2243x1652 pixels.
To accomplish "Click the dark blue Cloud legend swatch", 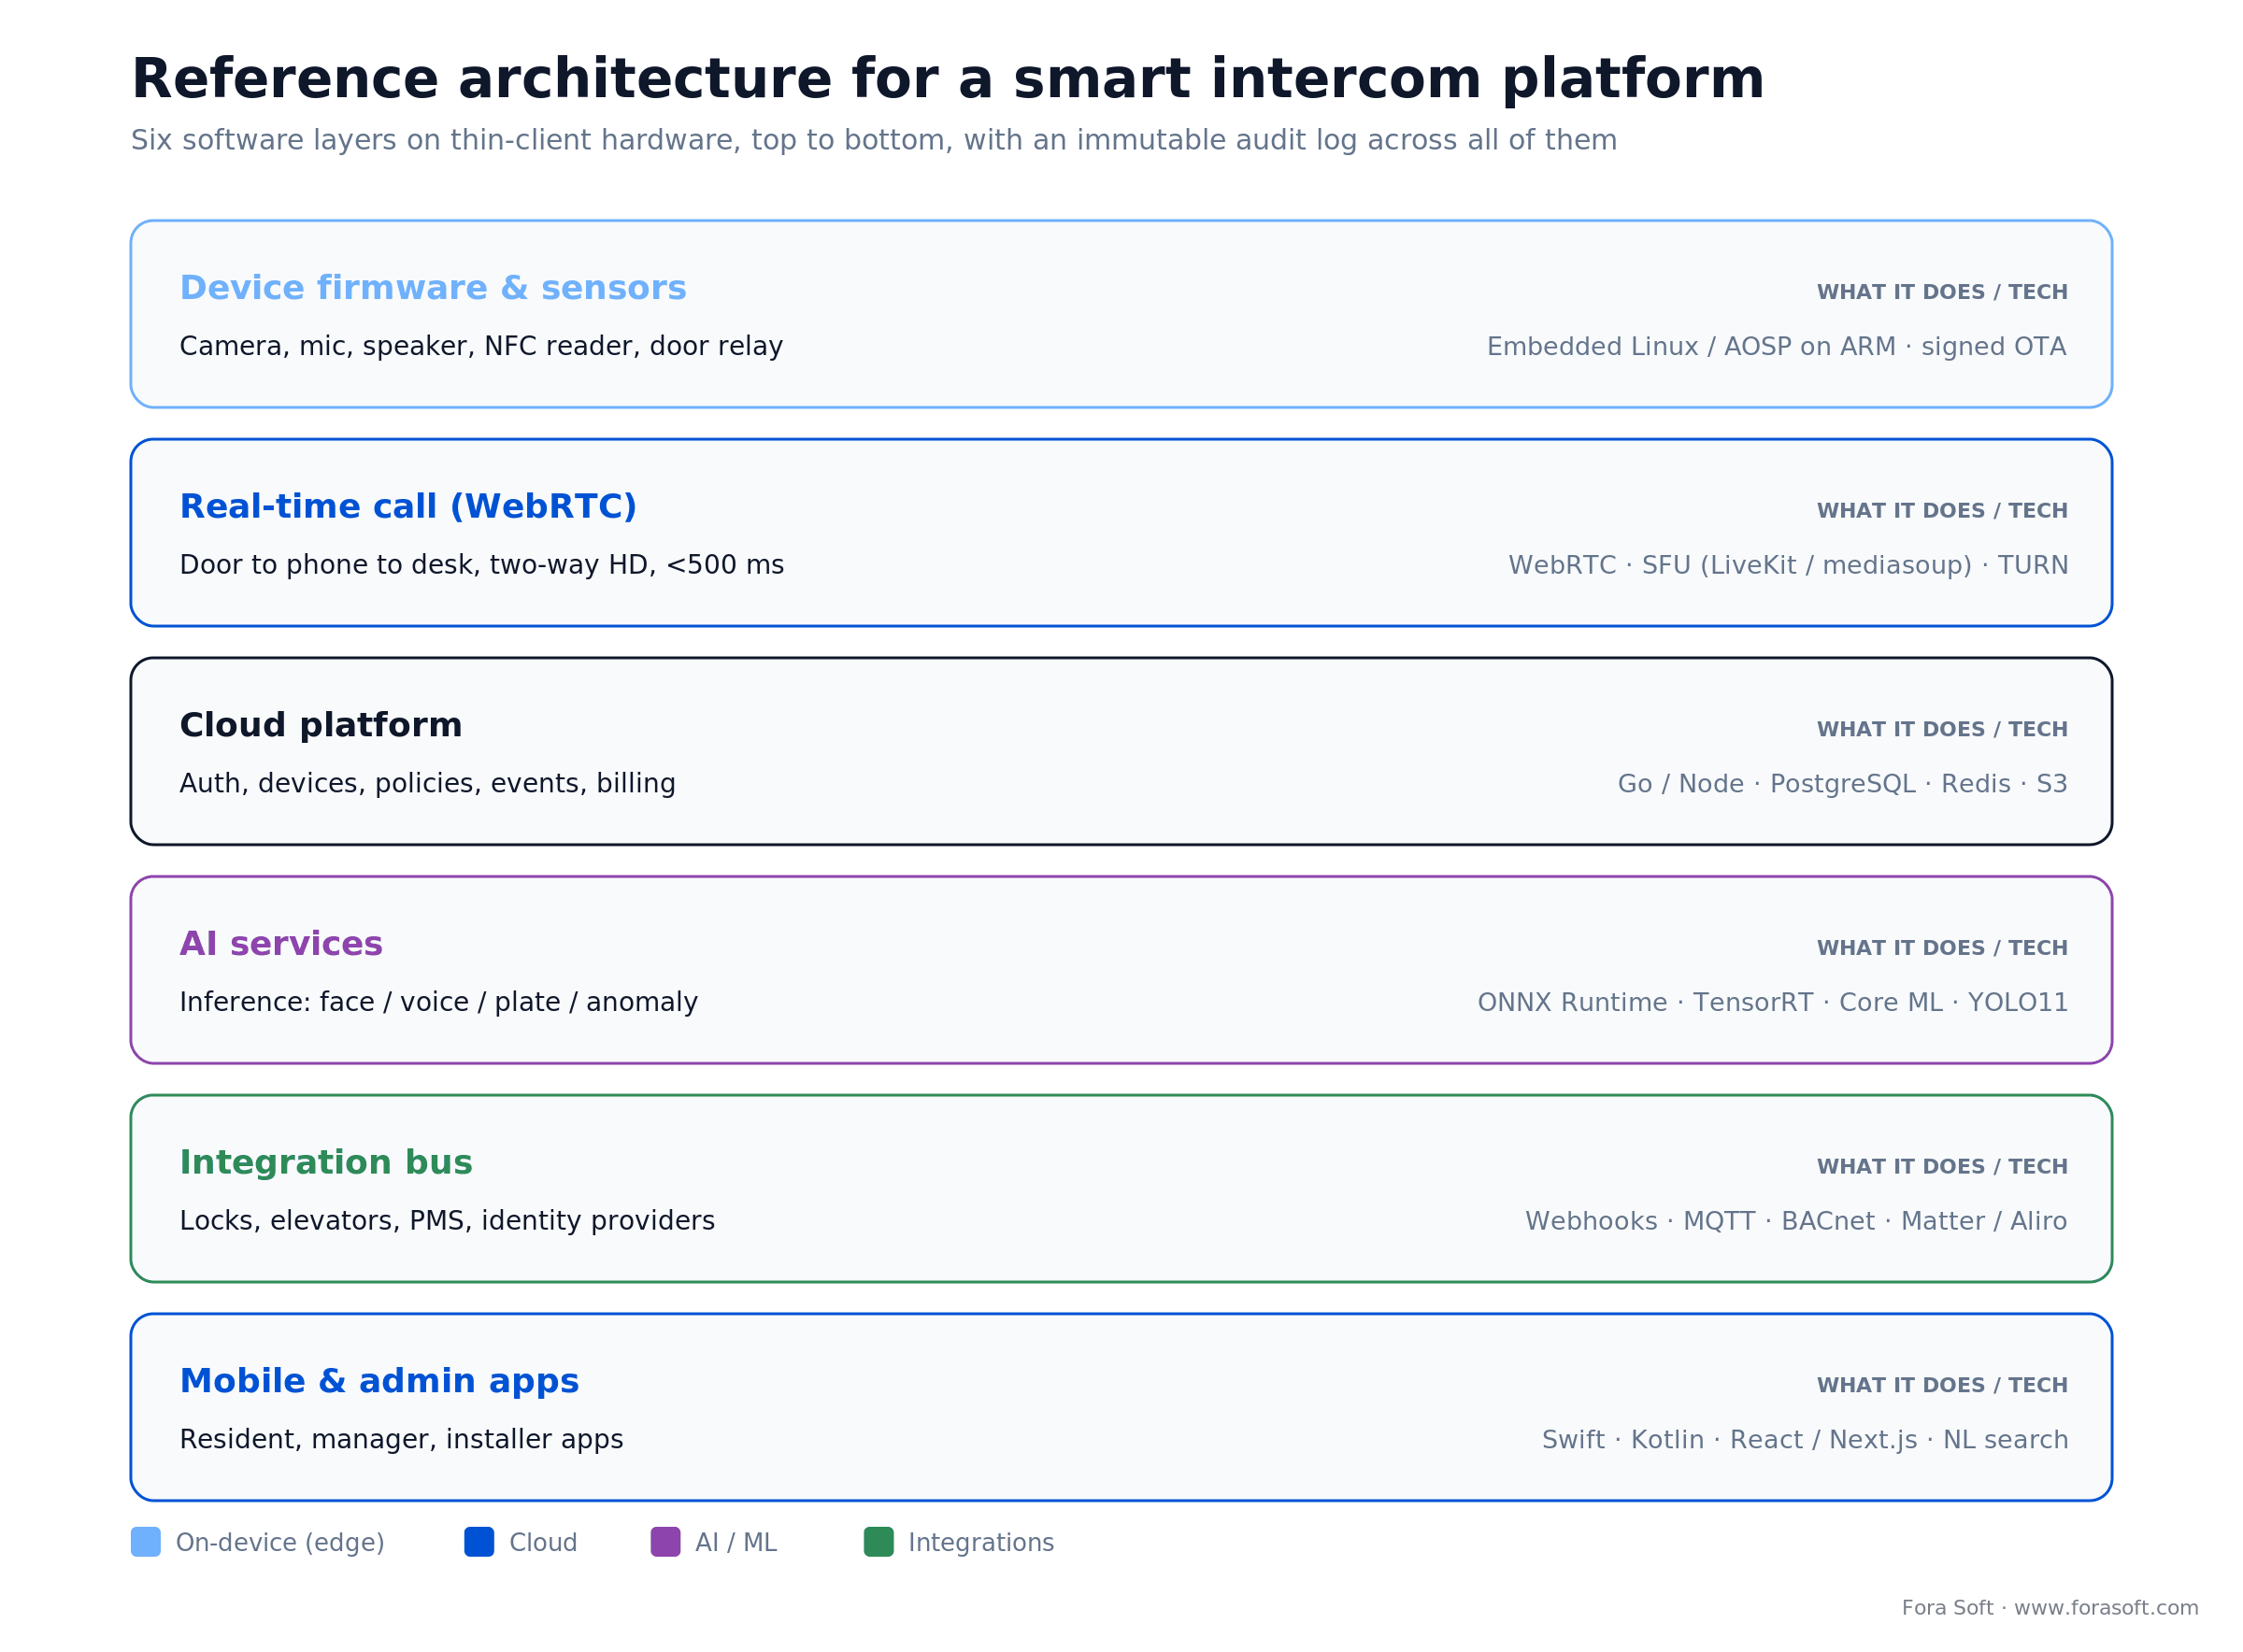I will tap(479, 1542).
